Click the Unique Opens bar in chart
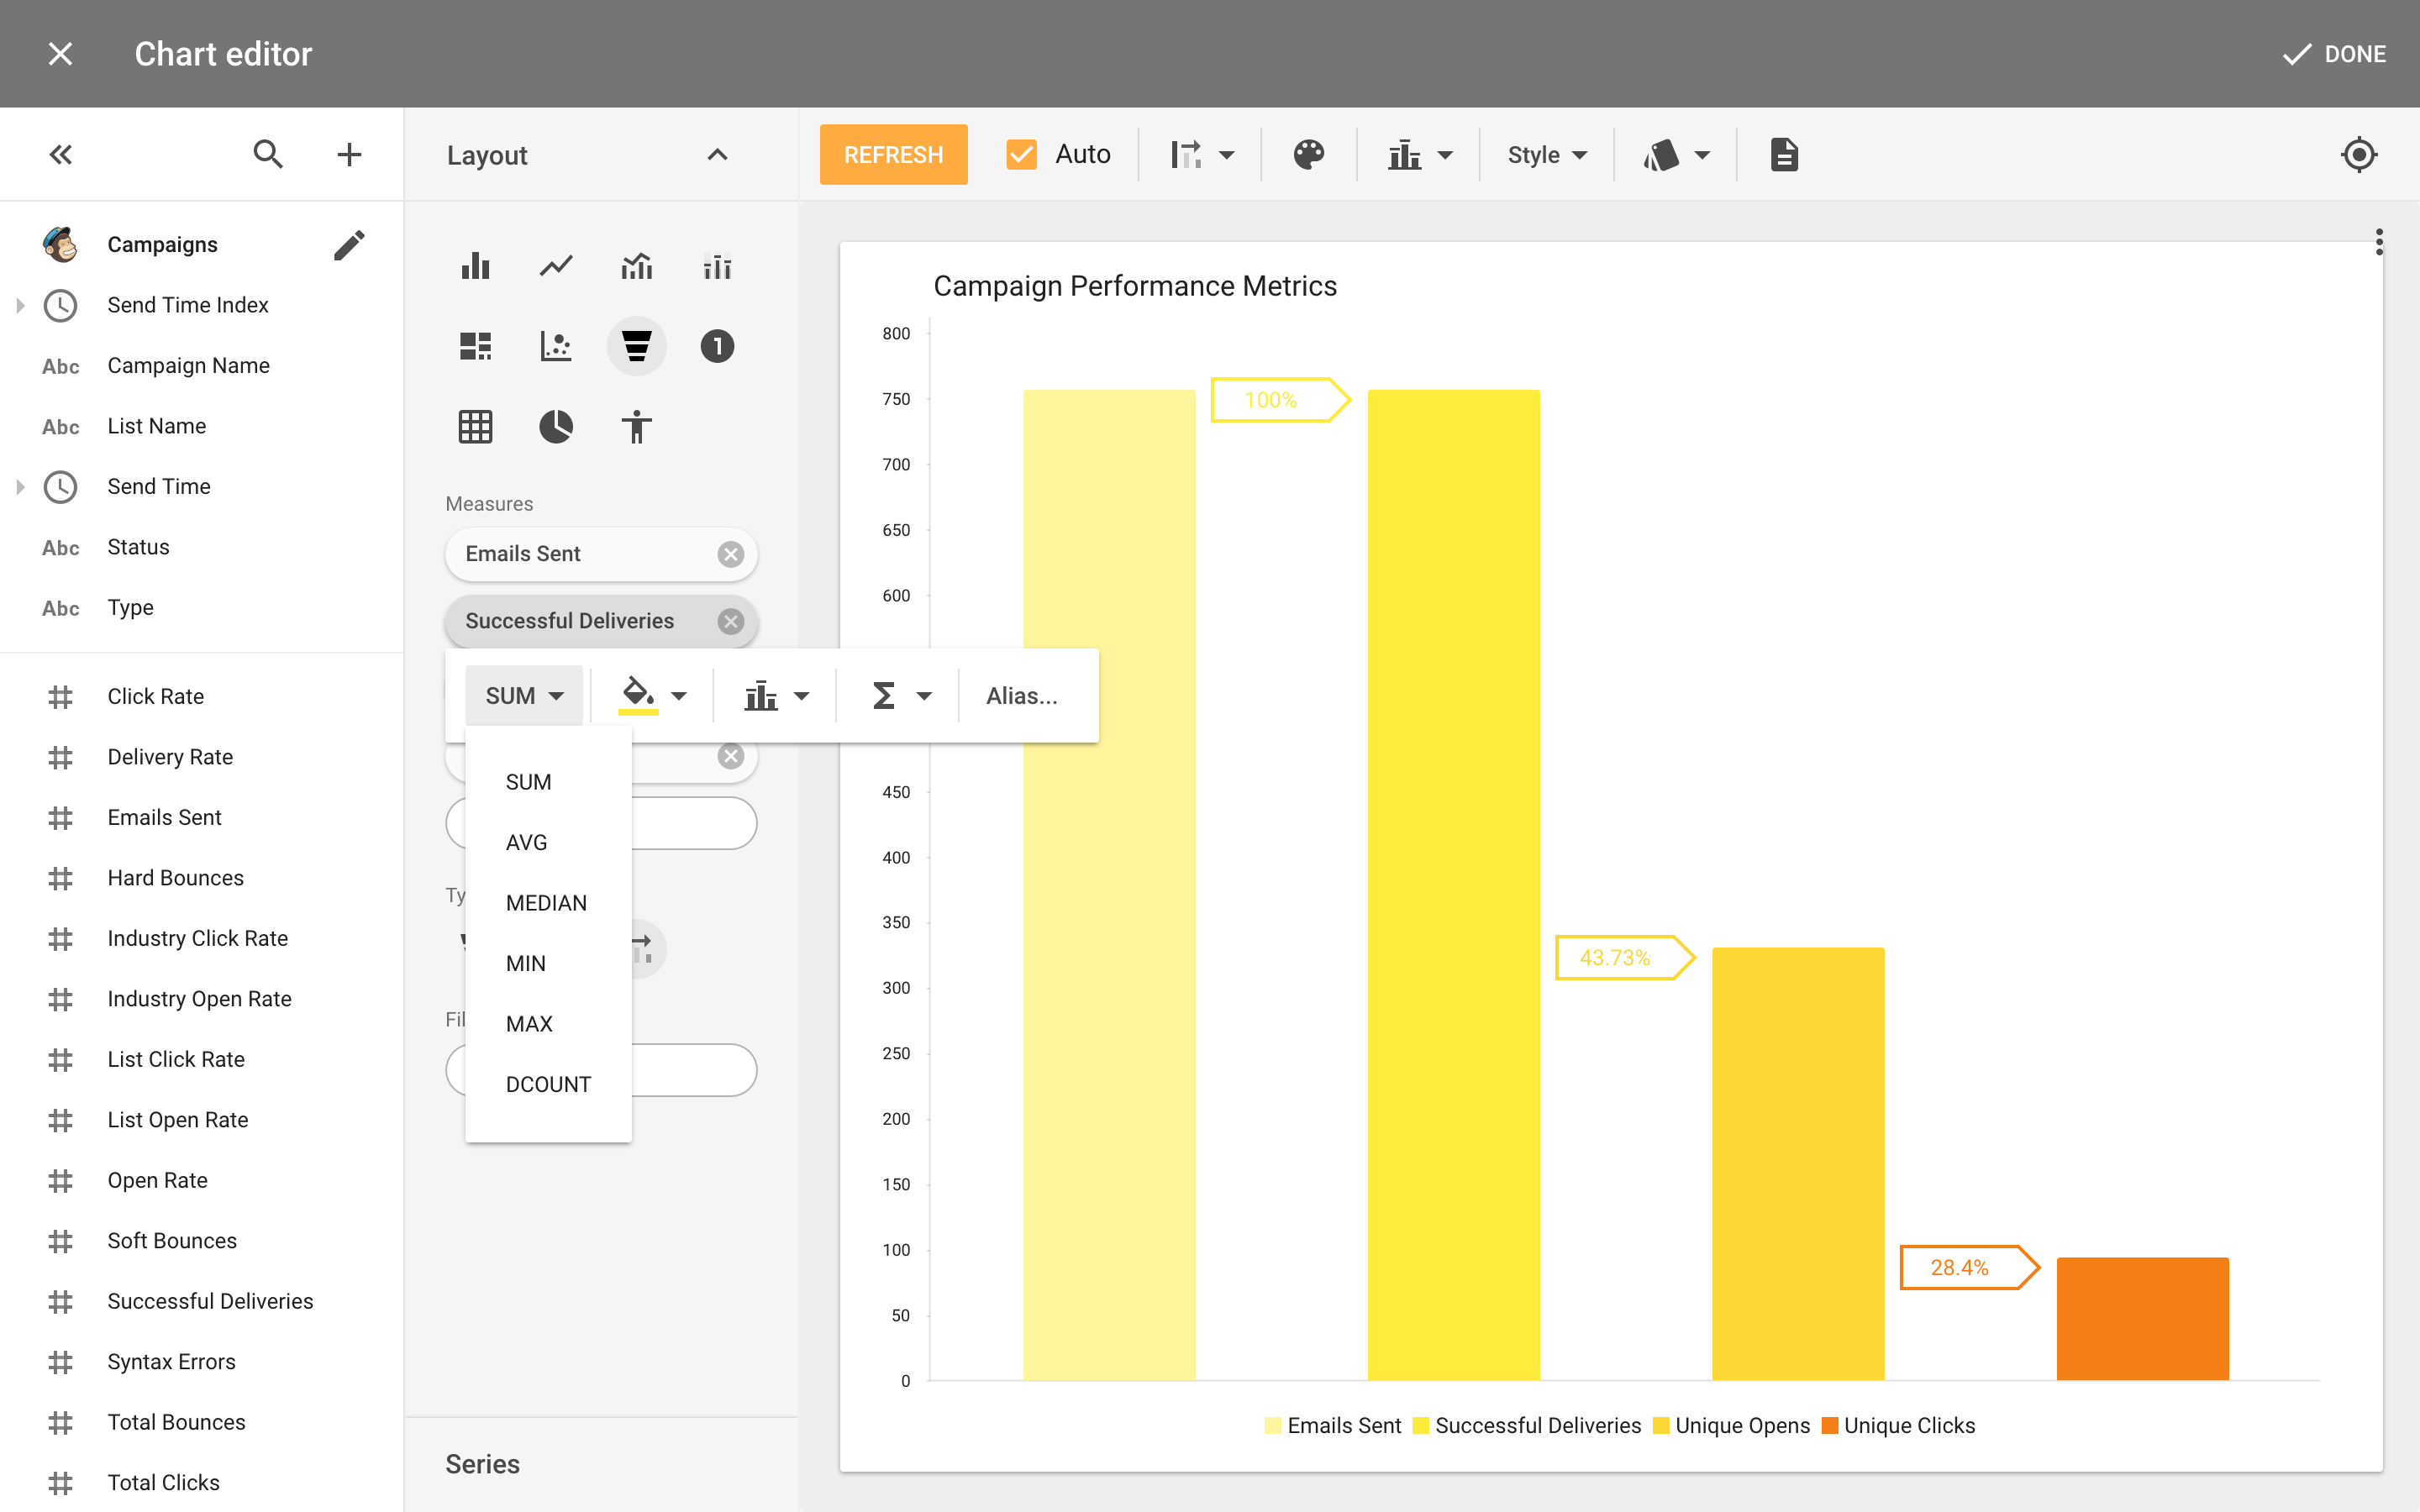 point(1798,1164)
